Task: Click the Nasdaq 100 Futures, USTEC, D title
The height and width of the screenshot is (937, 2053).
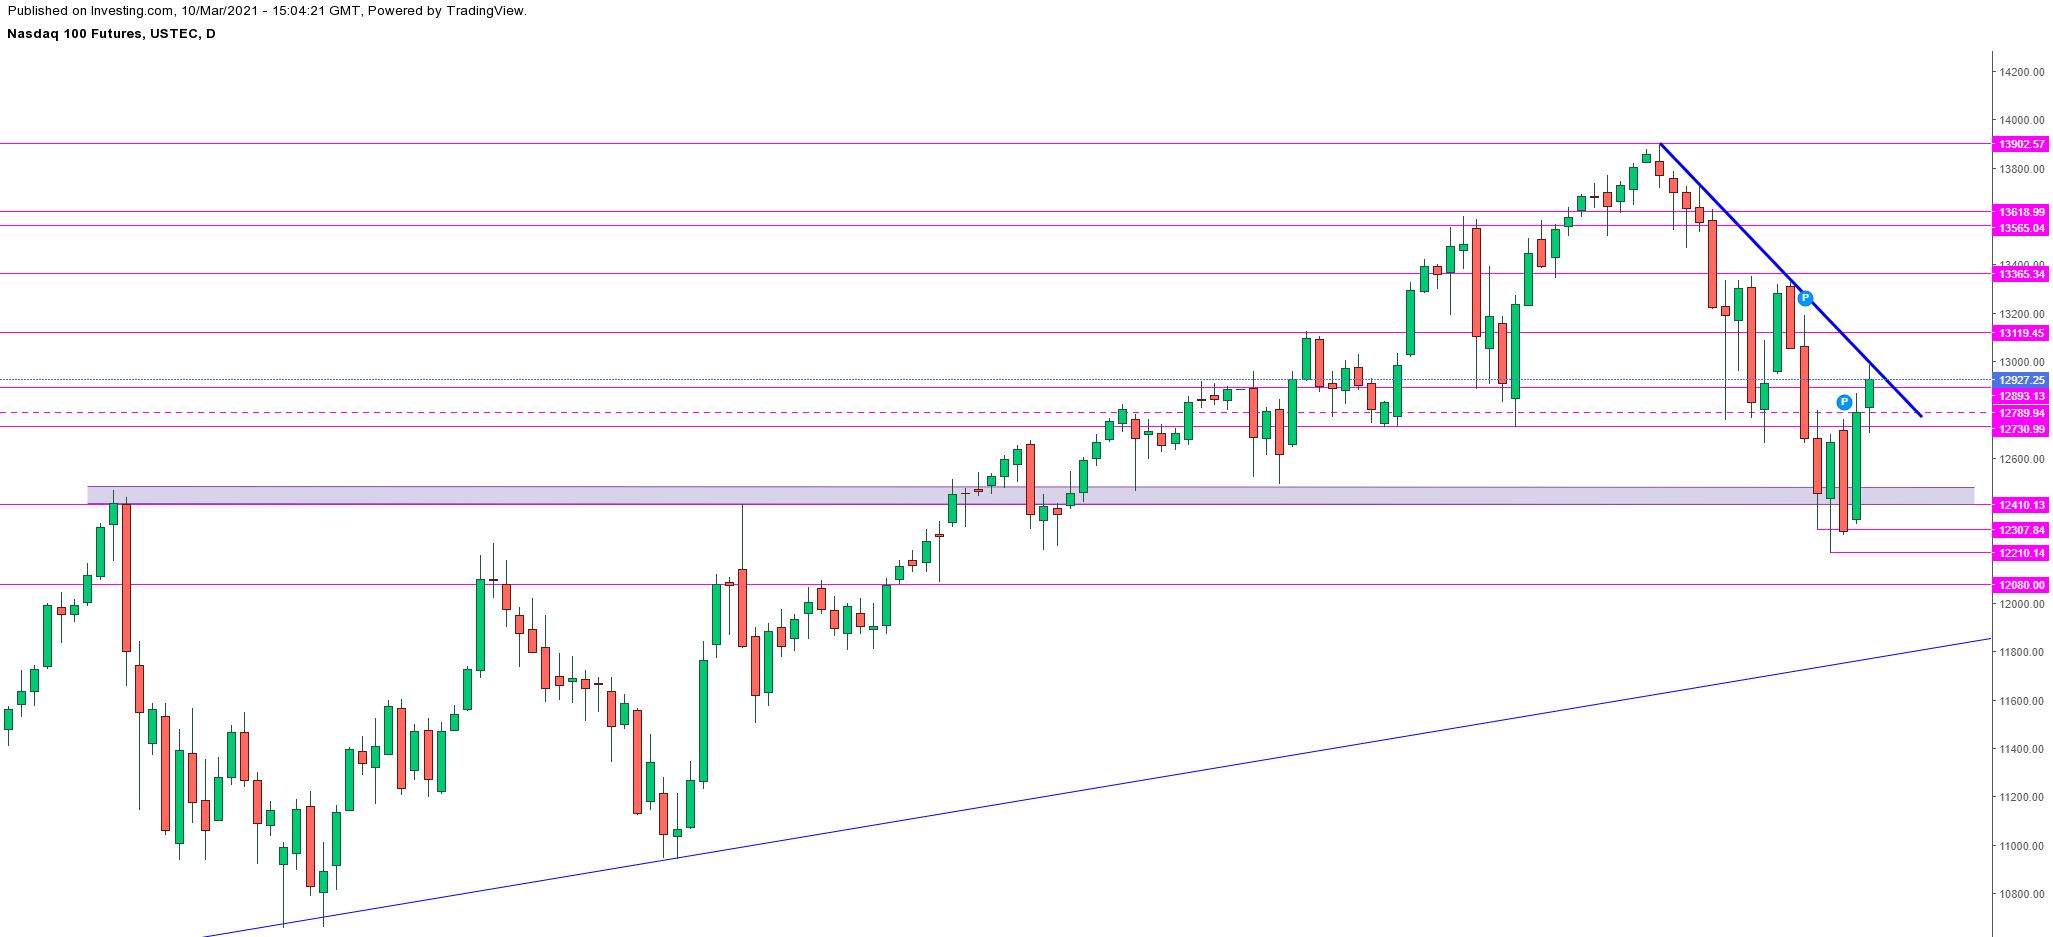Action: 111,34
